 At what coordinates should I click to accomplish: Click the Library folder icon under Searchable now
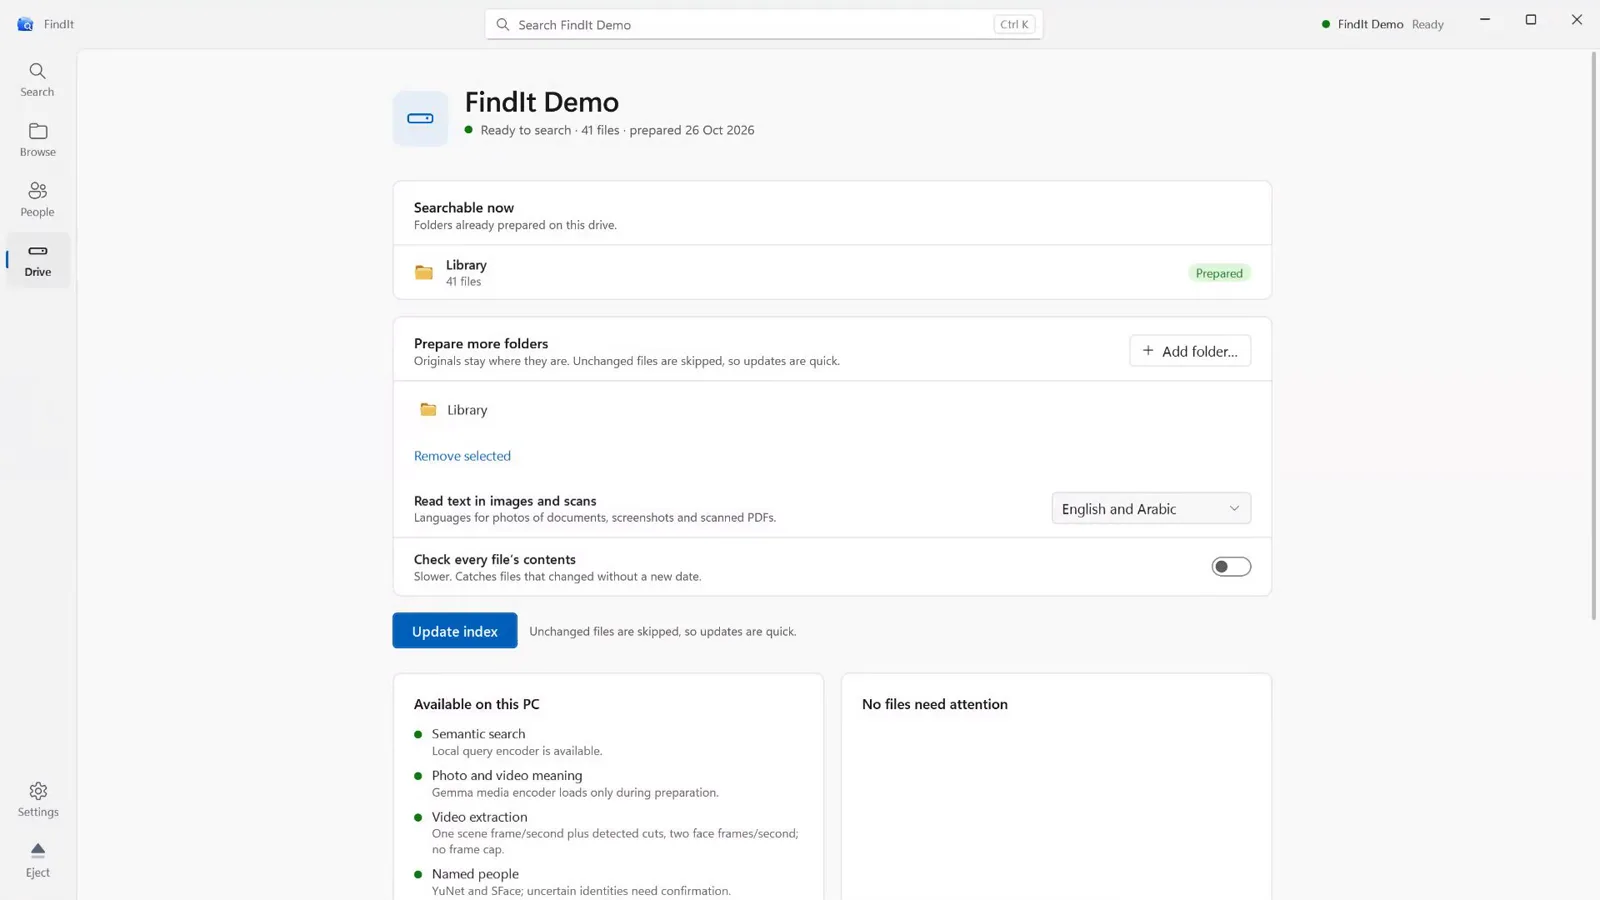click(x=424, y=272)
